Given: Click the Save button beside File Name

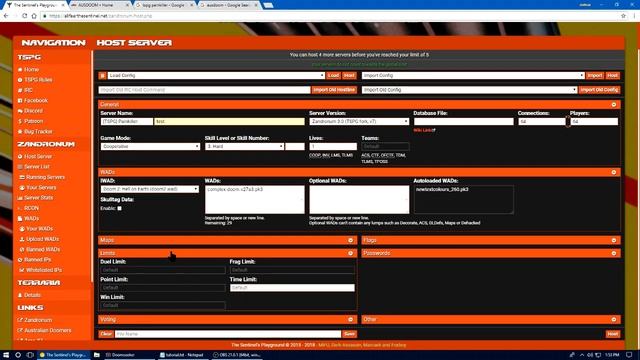Looking at the screenshot, I should (349, 334).
